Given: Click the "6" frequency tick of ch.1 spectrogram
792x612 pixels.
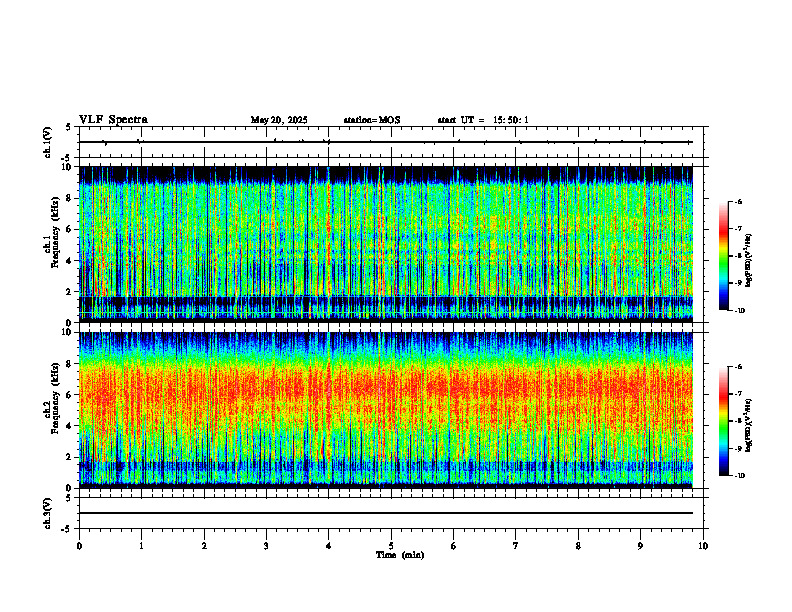Looking at the screenshot, I should [x=70, y=229].
